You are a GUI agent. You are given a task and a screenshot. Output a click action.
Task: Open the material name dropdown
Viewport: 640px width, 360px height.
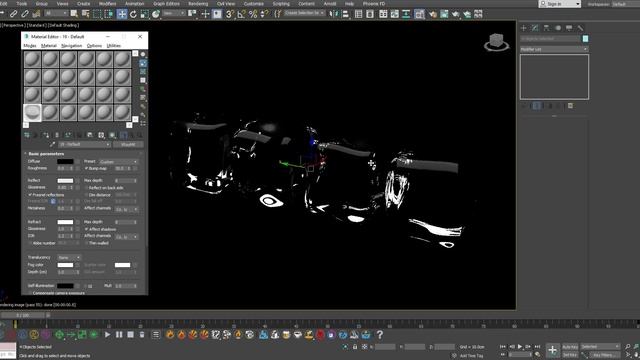point(84,144)
